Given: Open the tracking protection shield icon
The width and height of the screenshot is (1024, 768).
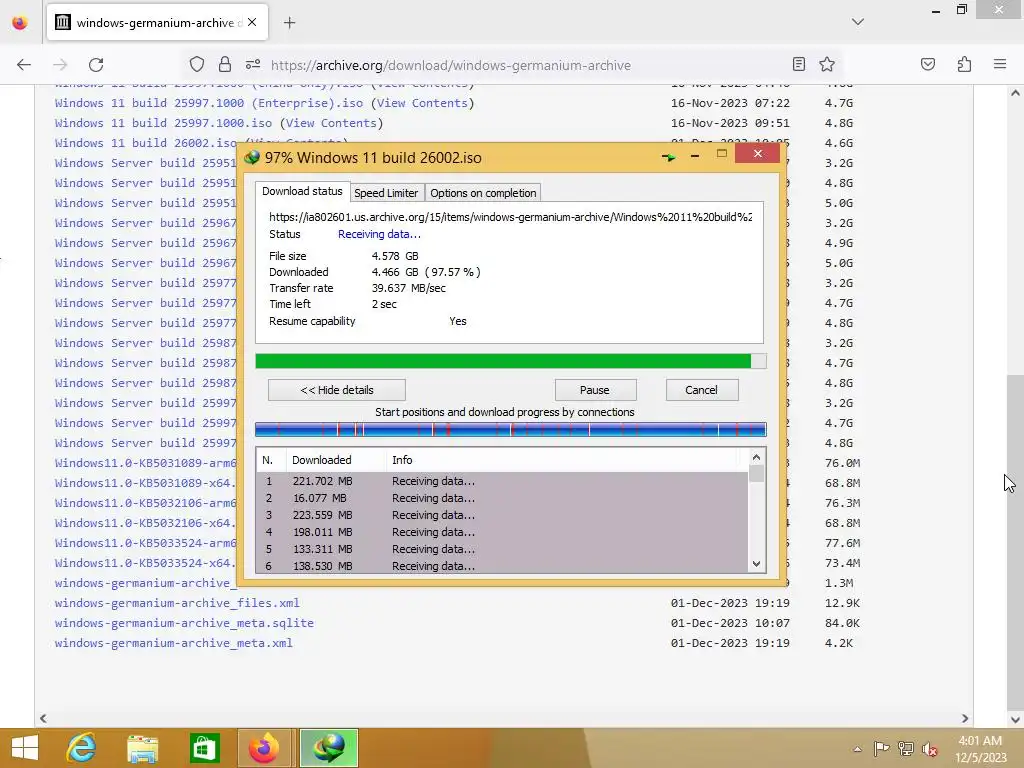Looking at the screenshot, I should (x=197, y=64).
